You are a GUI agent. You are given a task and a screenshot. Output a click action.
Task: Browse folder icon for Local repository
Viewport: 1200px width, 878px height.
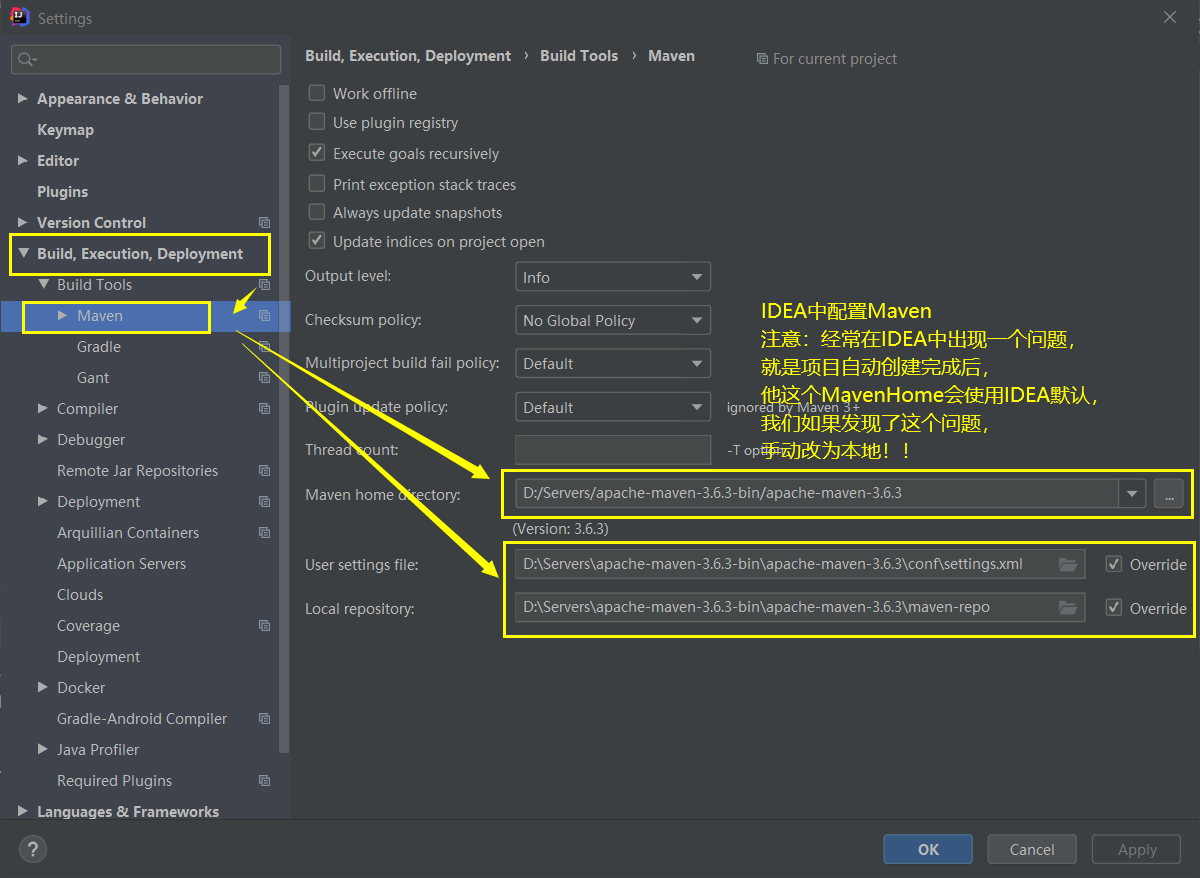pos(1067,608)
